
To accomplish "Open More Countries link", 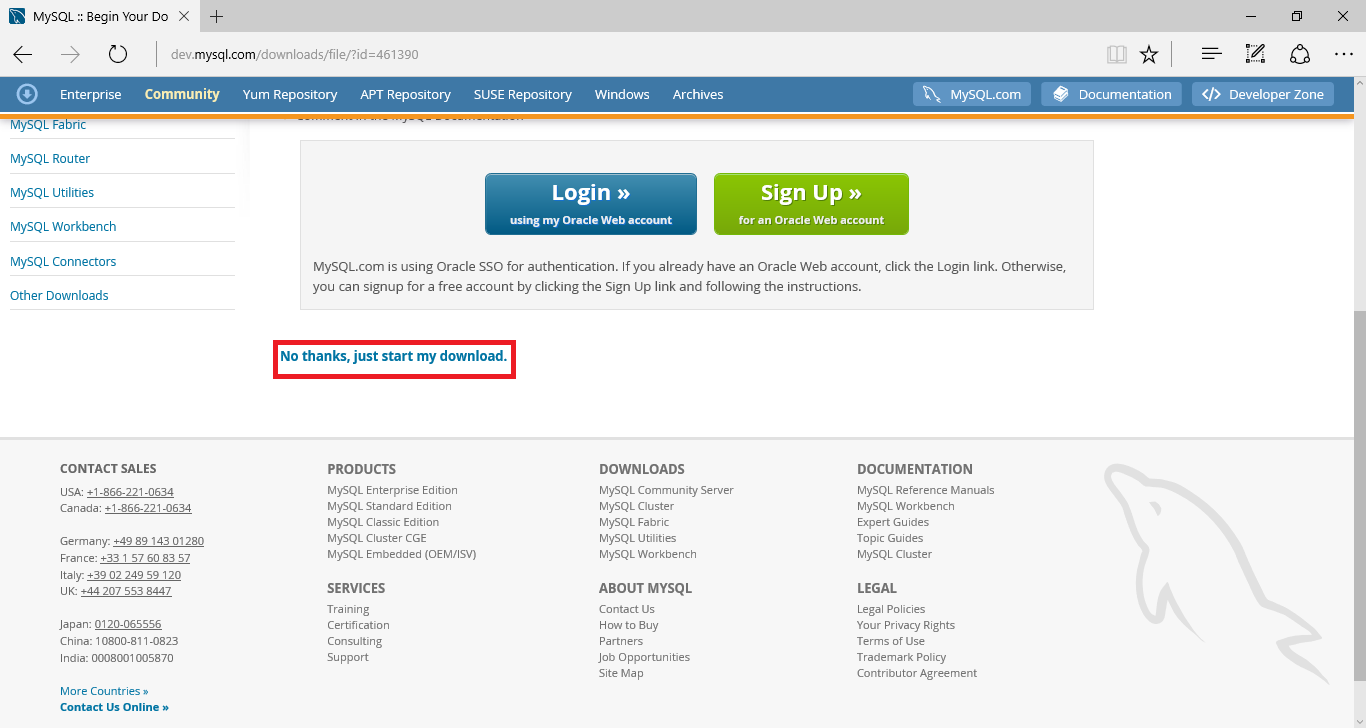I will (104, 691).
